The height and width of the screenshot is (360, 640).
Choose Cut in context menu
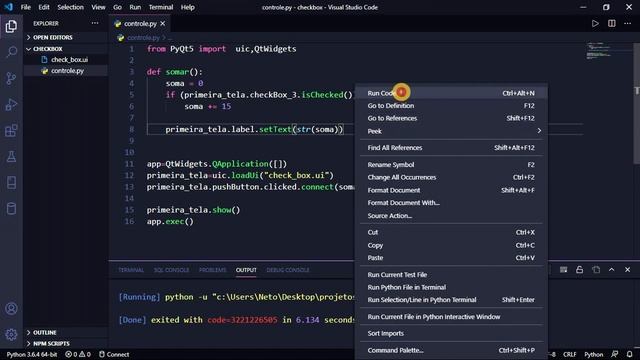(451, 232)
